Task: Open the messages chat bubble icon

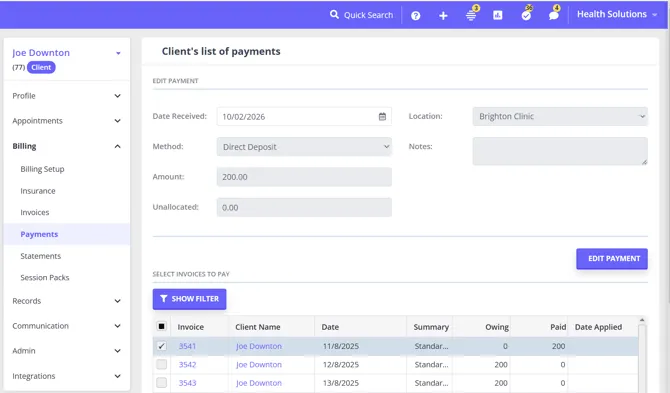Action: tap(554, 15)
